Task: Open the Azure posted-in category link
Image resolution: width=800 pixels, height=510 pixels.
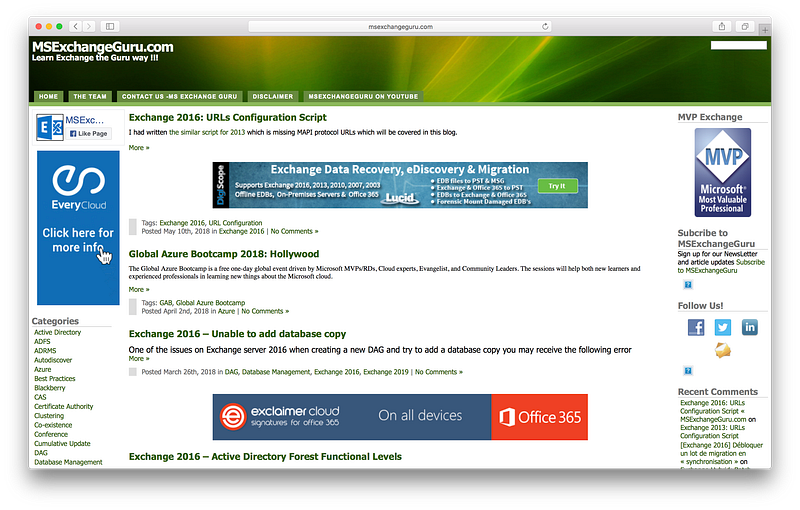Action: click(227, 311)
